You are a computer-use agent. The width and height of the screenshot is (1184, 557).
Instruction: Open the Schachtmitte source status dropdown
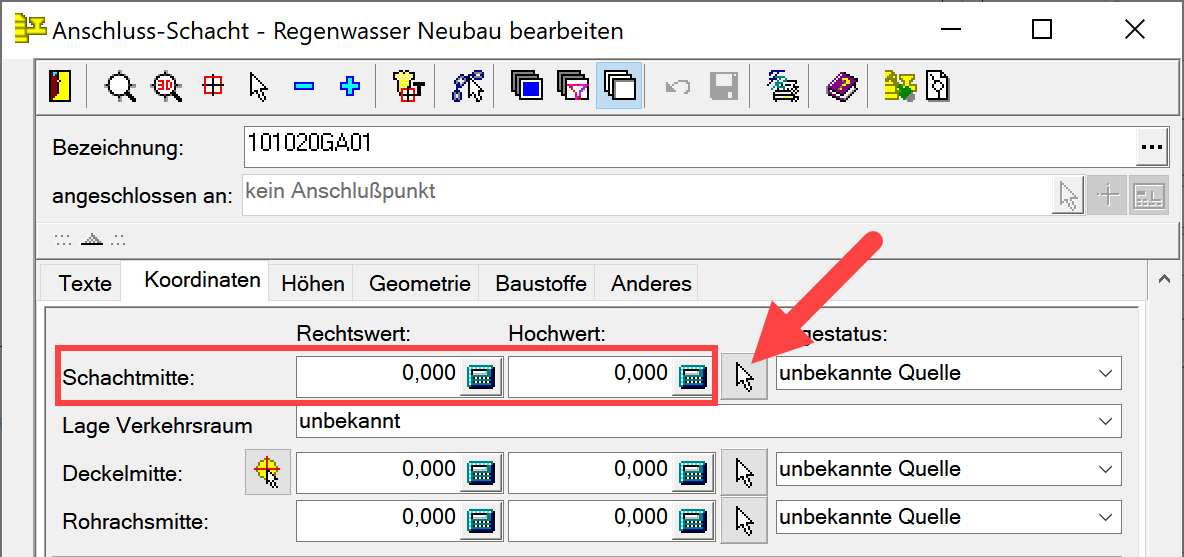[x=1104, y=373]
